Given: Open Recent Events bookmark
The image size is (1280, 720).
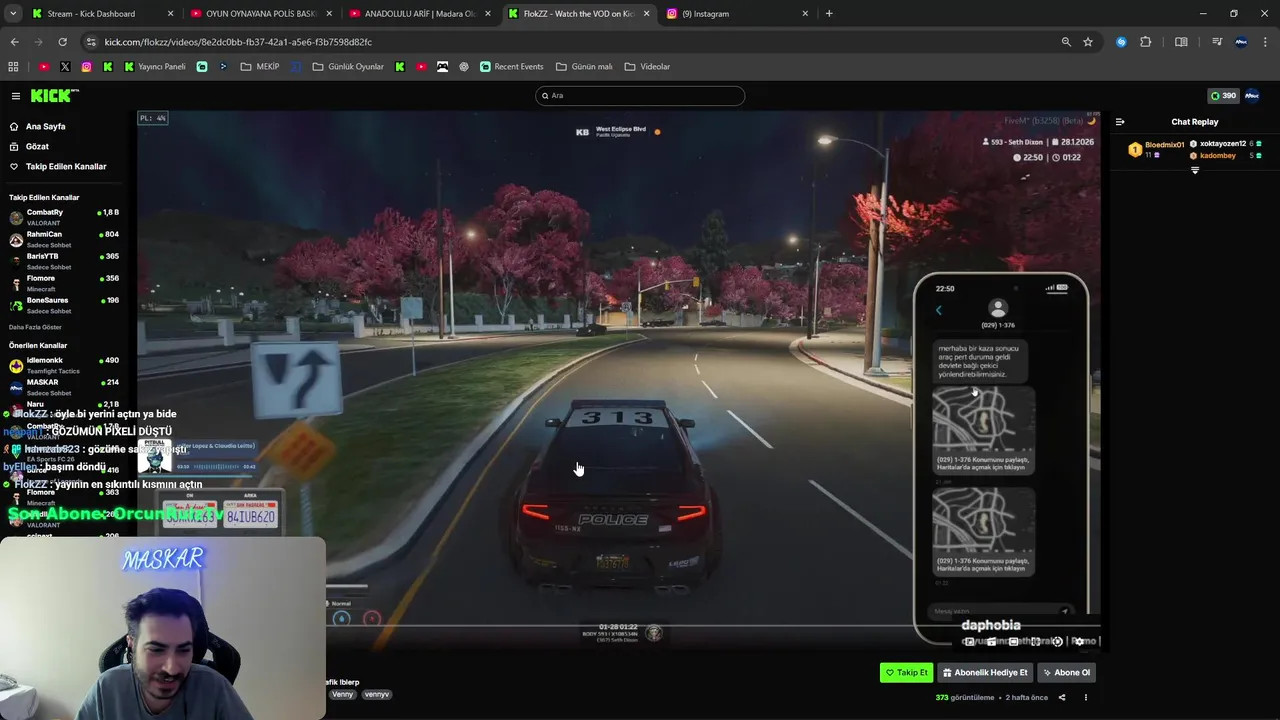Looking at the screenshot, I should [512, 67].
